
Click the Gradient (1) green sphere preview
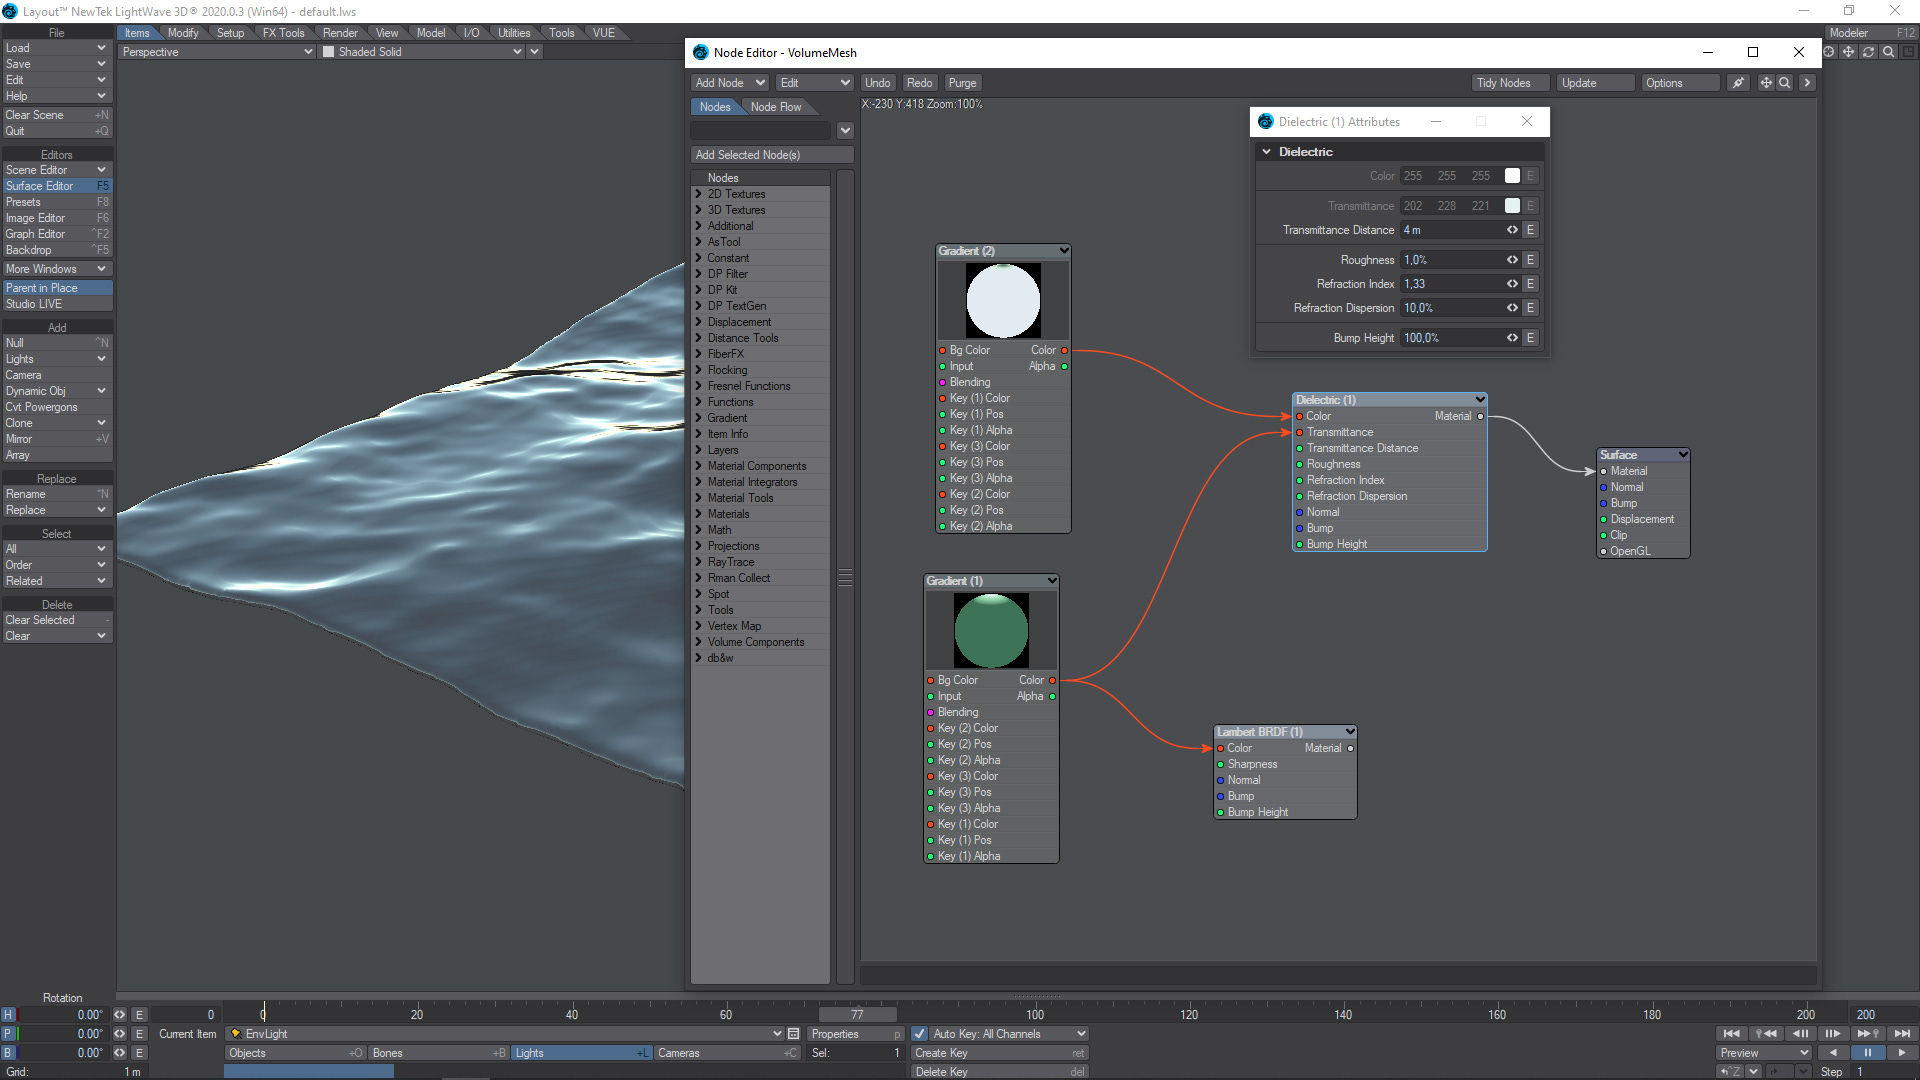pos(991,631)
